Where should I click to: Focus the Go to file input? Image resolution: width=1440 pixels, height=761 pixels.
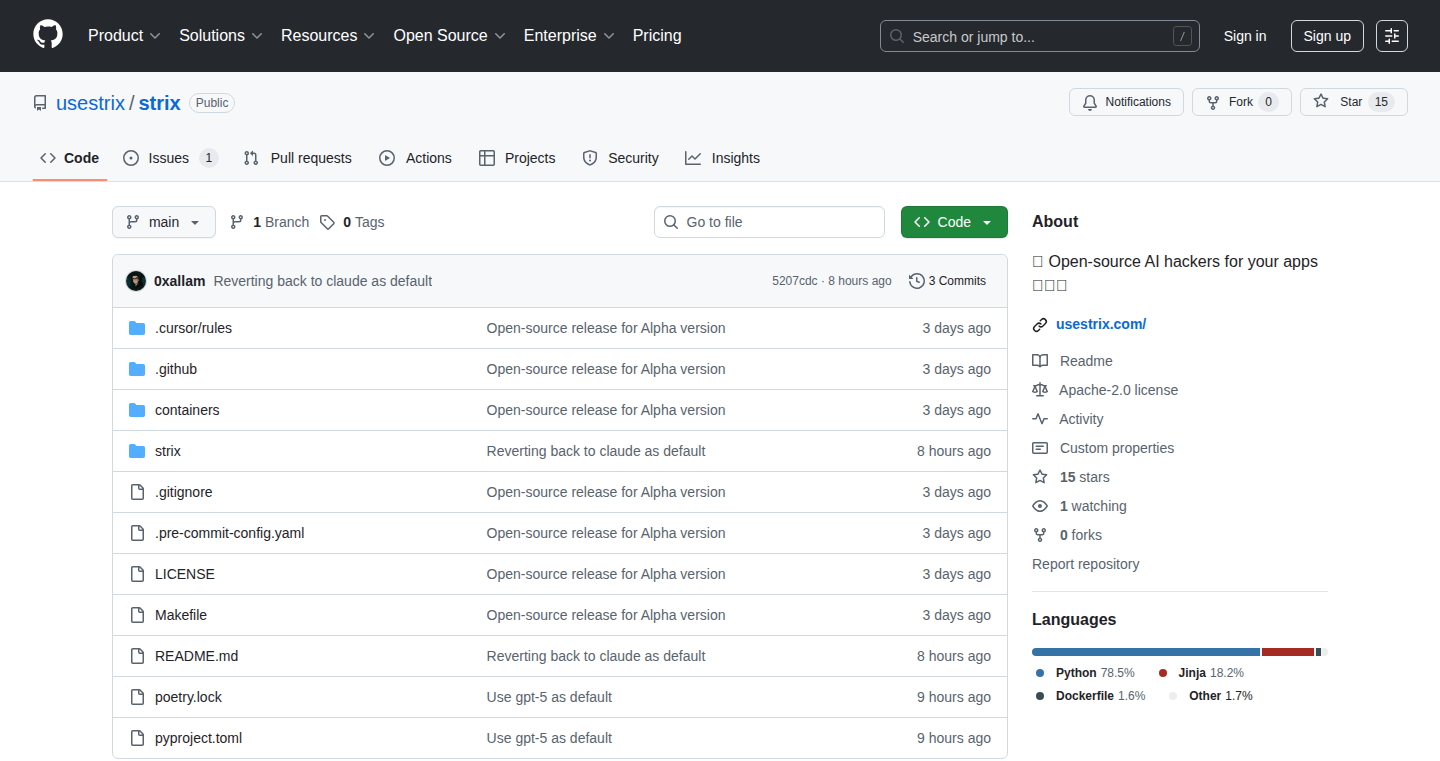click(x=770, y=222)
